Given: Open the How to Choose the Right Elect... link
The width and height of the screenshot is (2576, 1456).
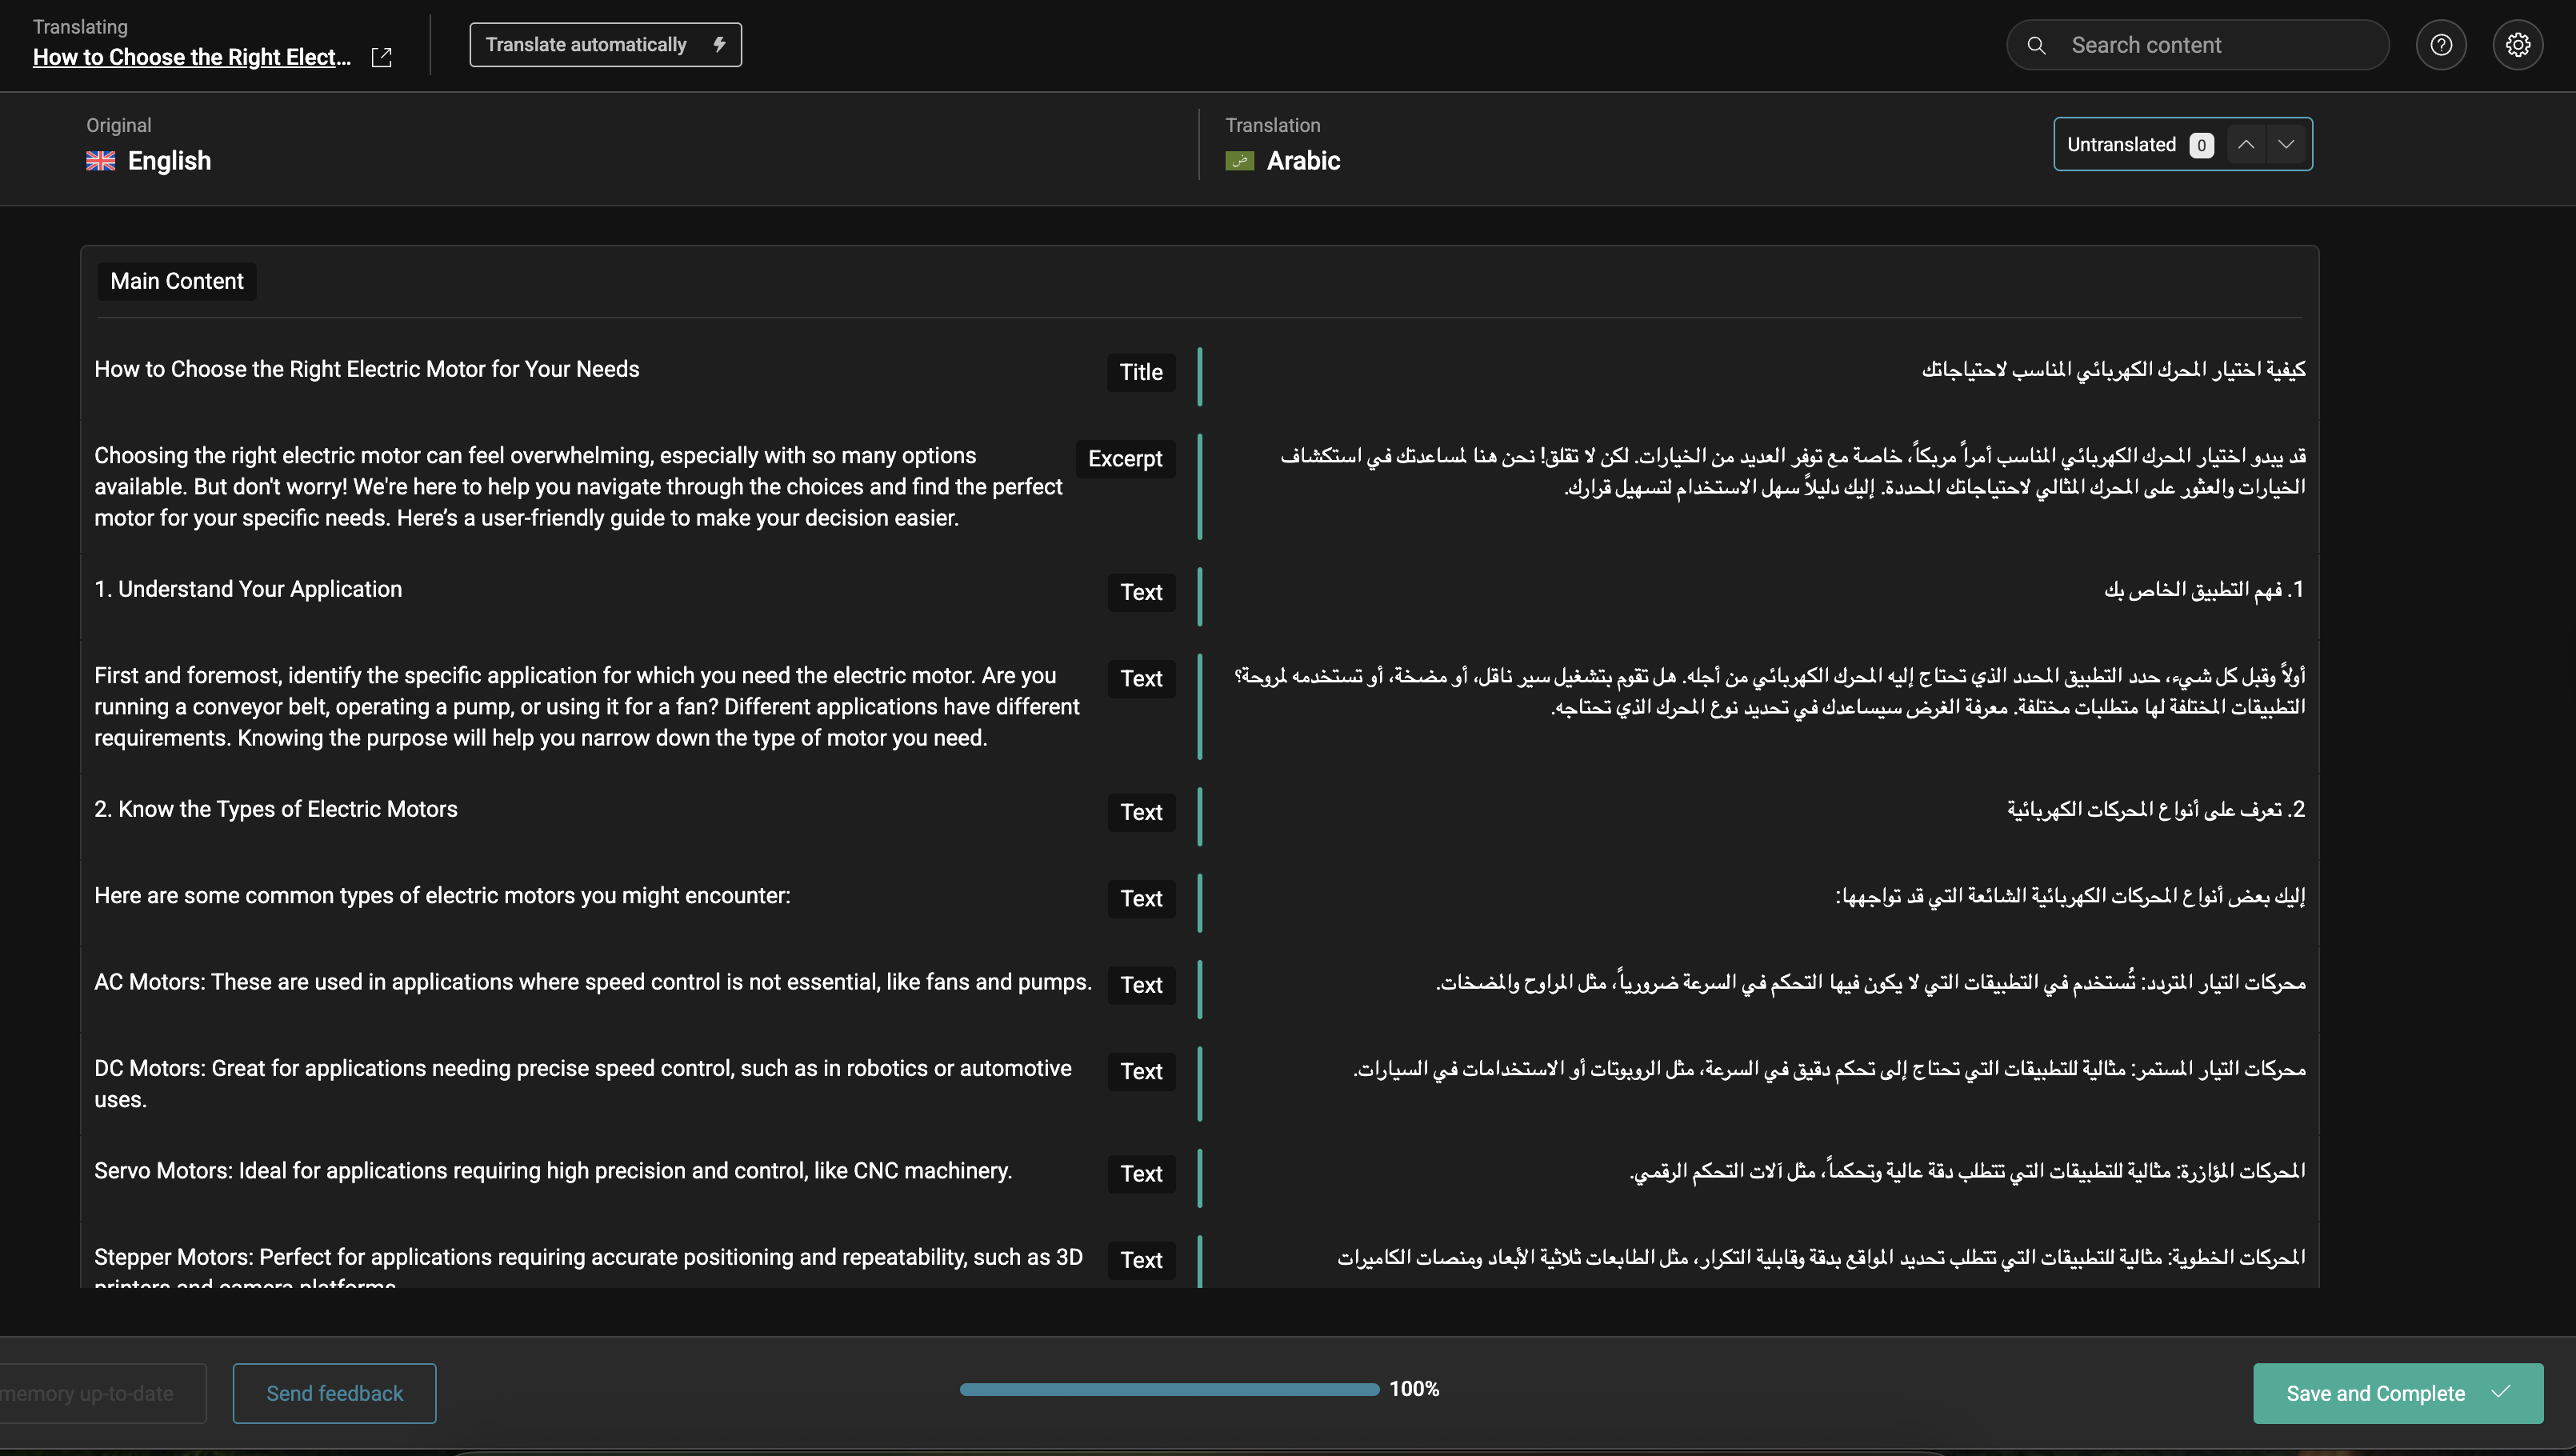Looking at the screenshot, I should click(x=192, y=57).
